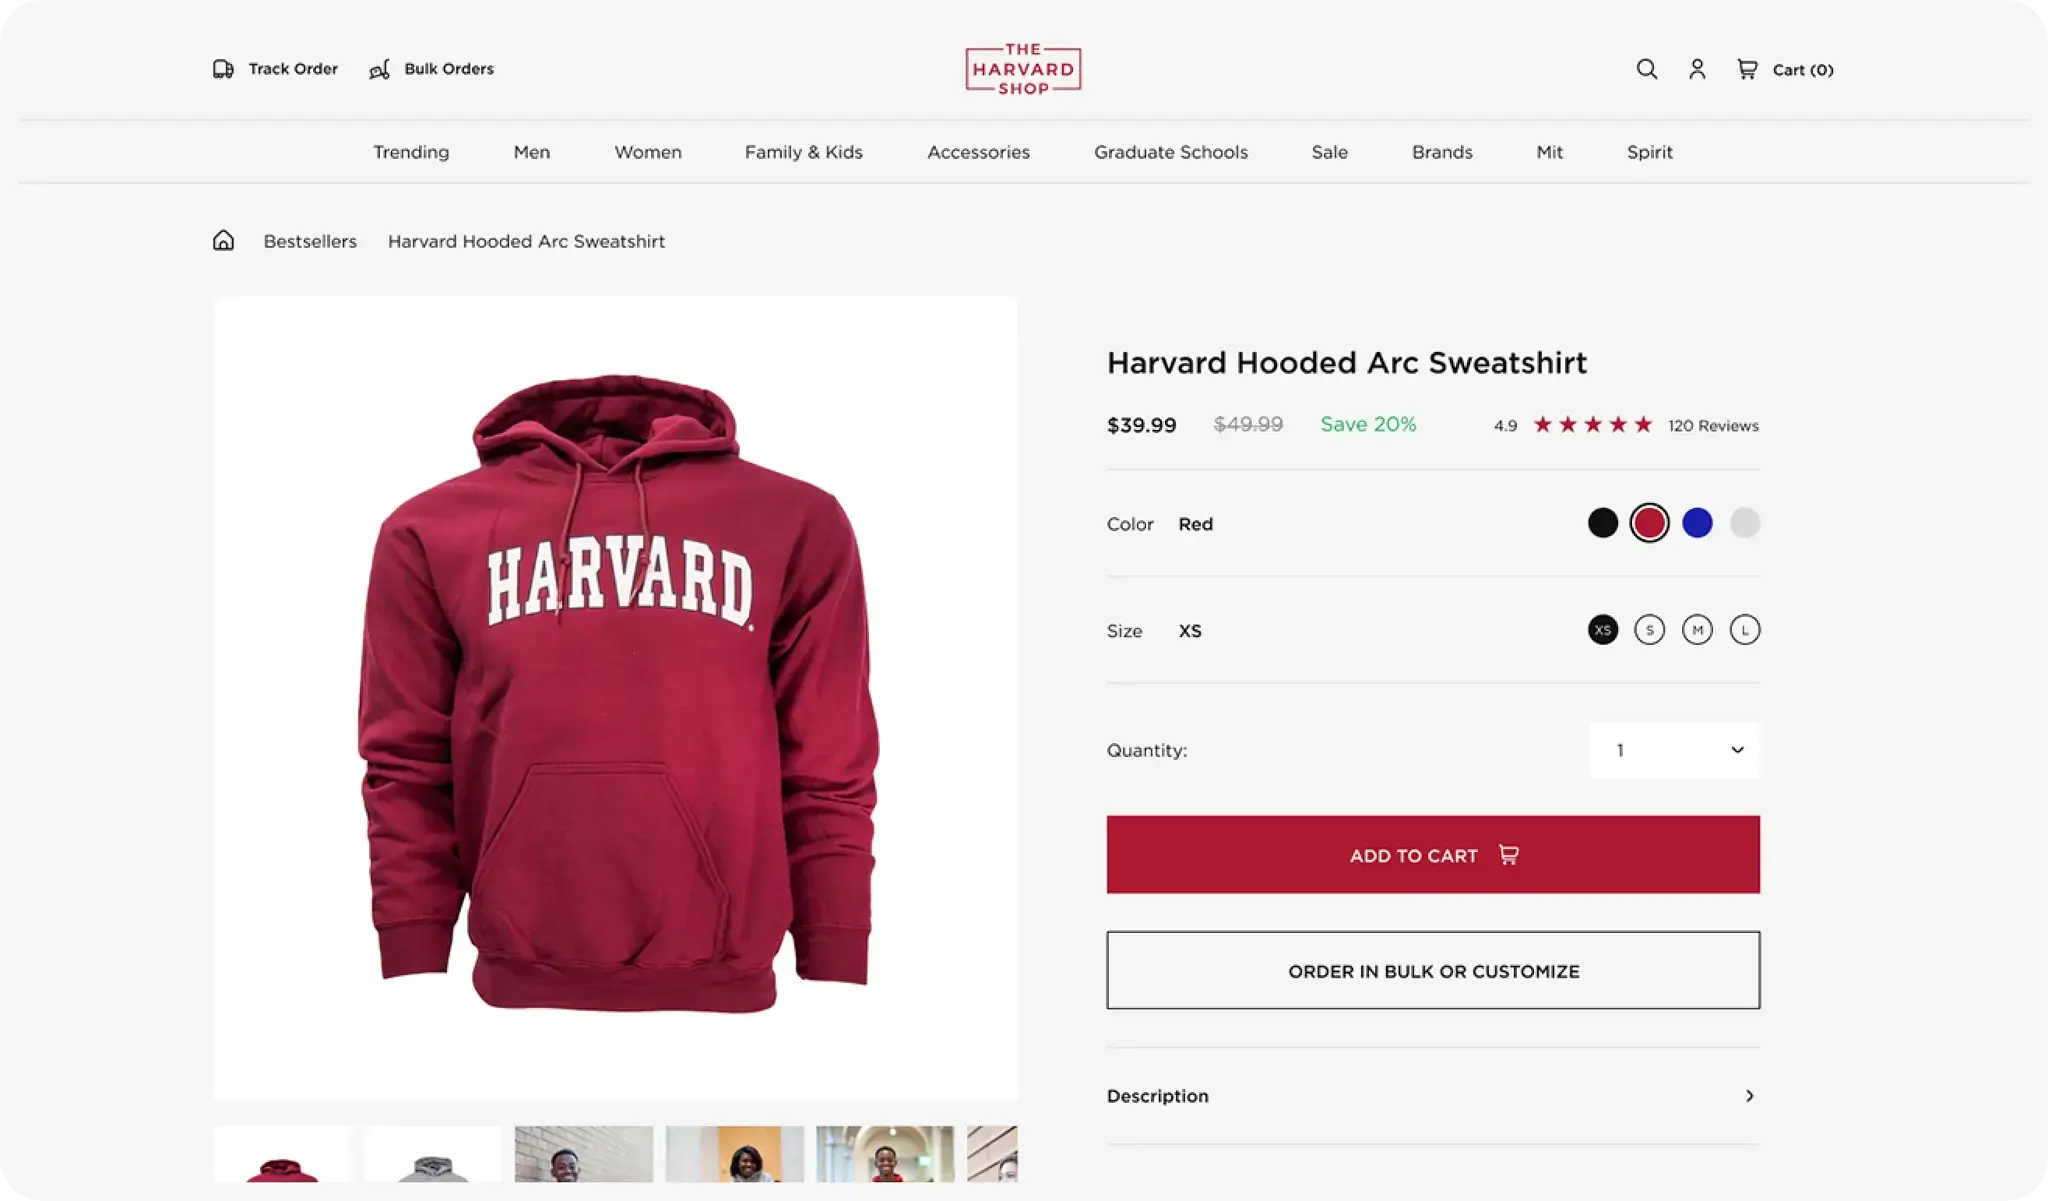Click the Bulk Orders icon

click(x=380, y=69)
